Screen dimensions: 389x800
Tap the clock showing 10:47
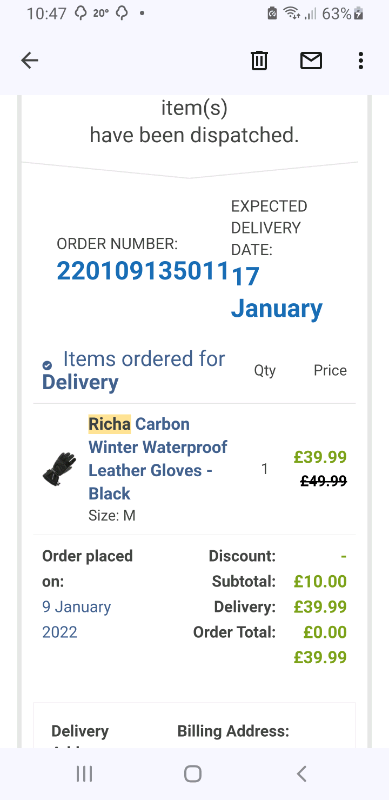coord(46,14)
